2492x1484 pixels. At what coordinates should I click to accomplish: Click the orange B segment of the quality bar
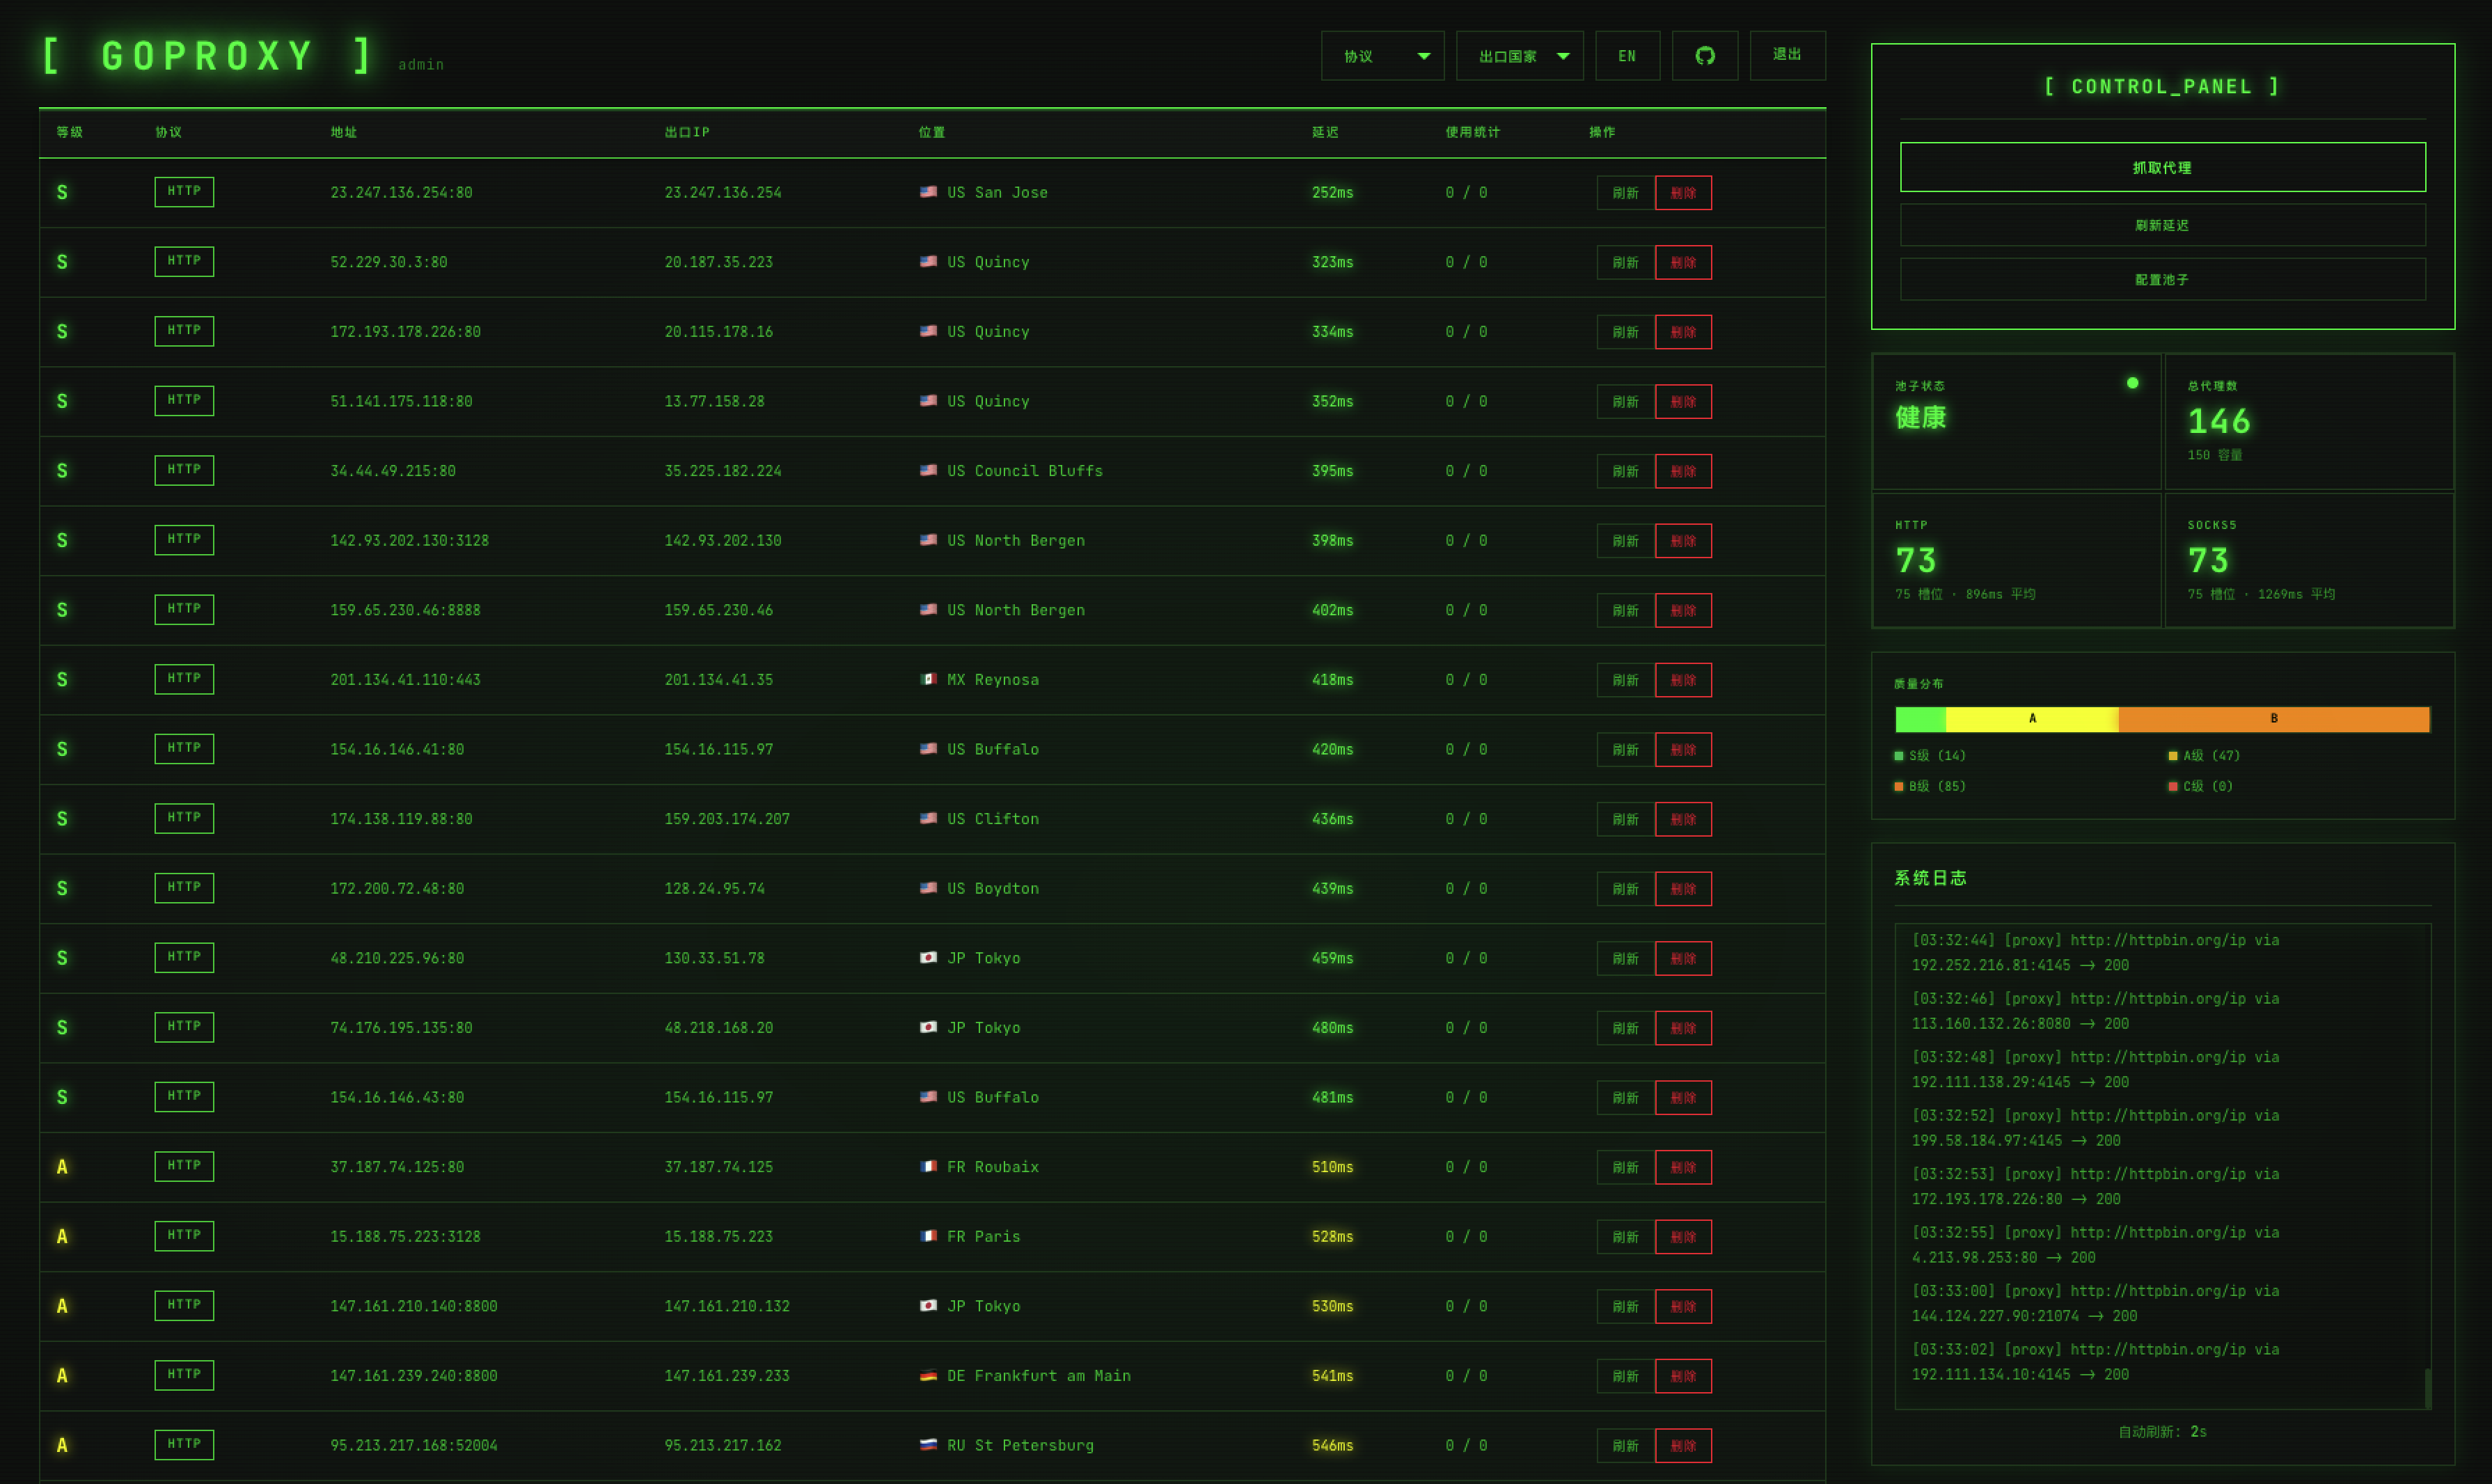tap(2273, 719)
